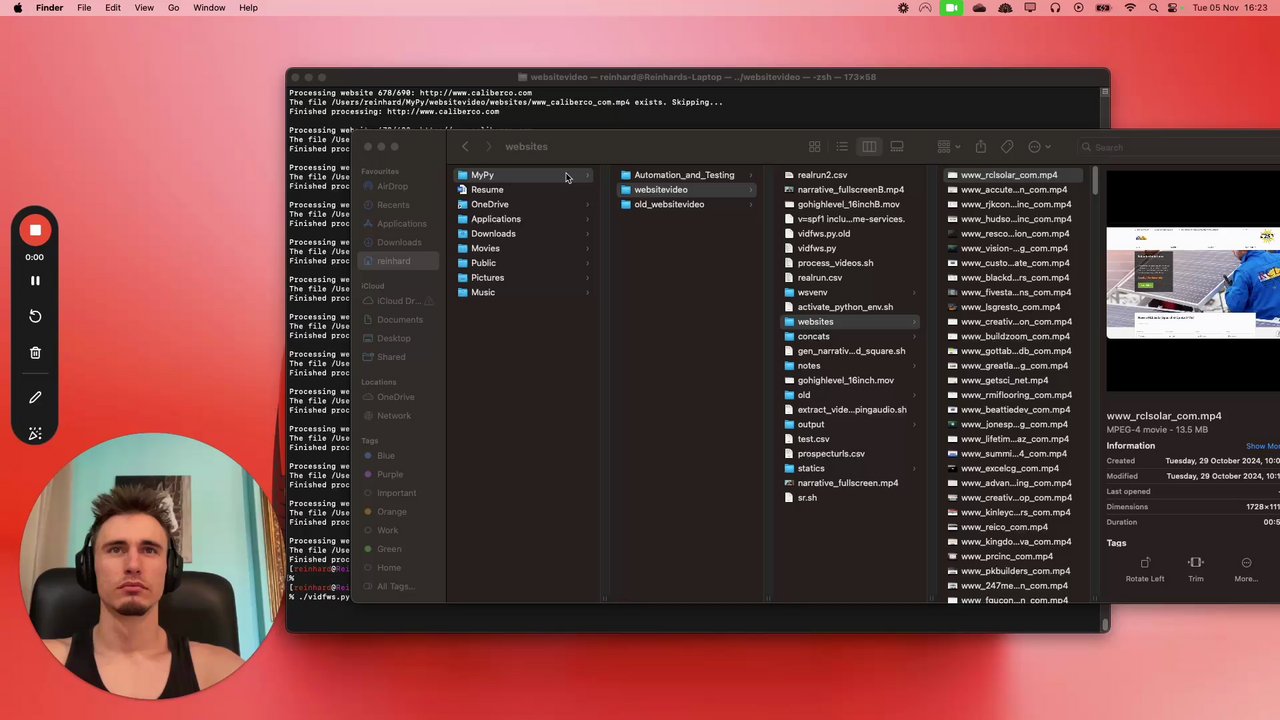Viewport: 1280px width, 720px height.
Task: Open the Wi-Fi menu bar icon
Action: [1130, 8]
